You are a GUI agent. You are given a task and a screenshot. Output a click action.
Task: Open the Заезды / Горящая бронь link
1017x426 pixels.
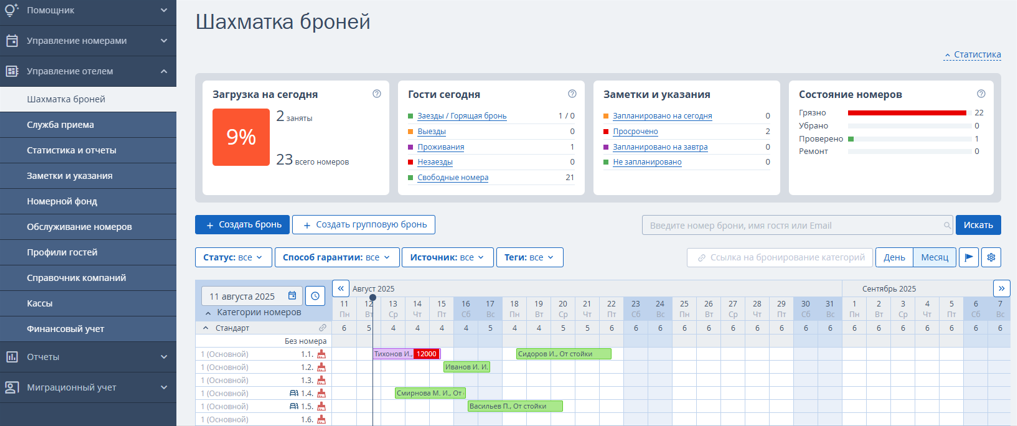[462, 116]
